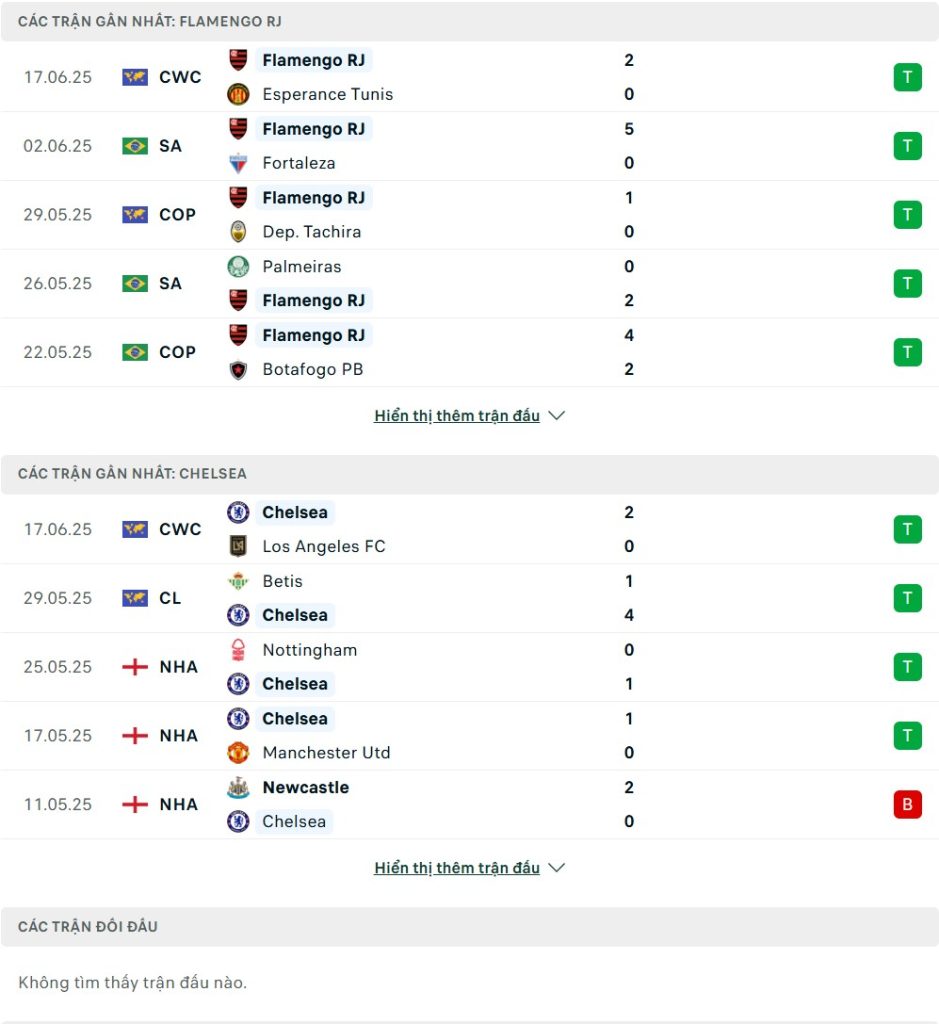Click the Brazil flag on 26.05.25 match
Viewport: 939px width, 1024px height.
point(135,283)
